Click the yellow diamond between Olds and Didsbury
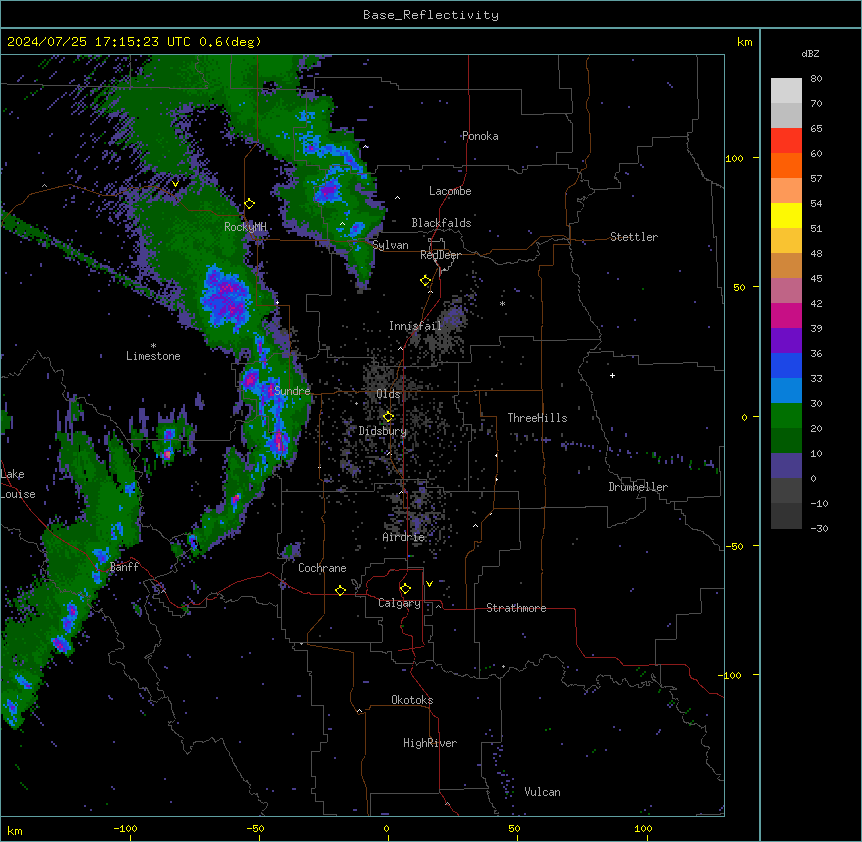 click(x=388, y=417)
